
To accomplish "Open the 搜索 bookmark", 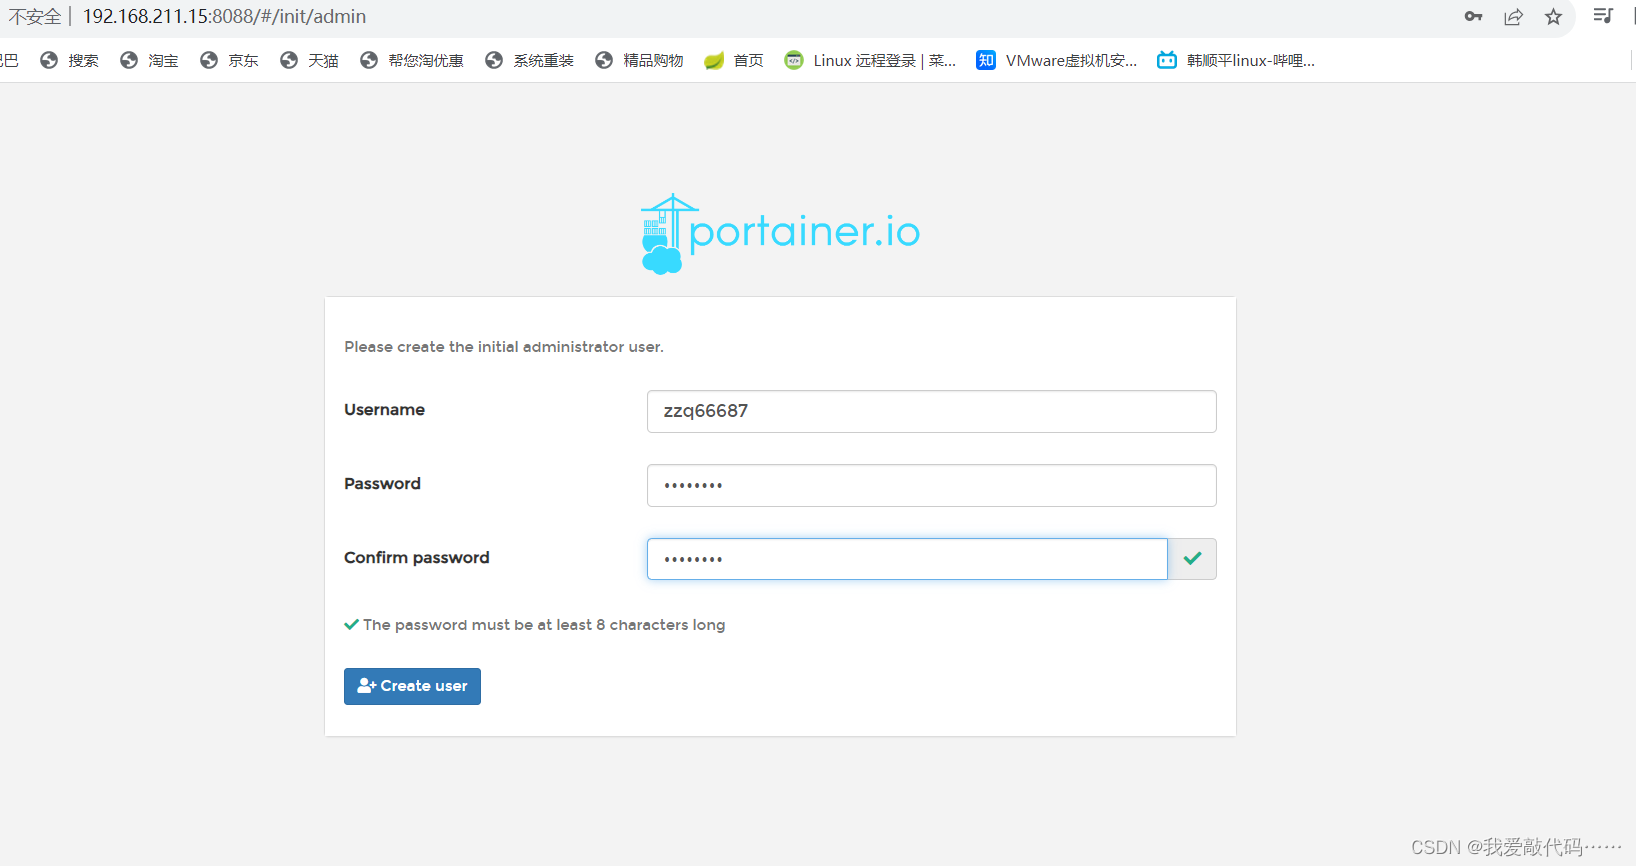I will (69, 60).
